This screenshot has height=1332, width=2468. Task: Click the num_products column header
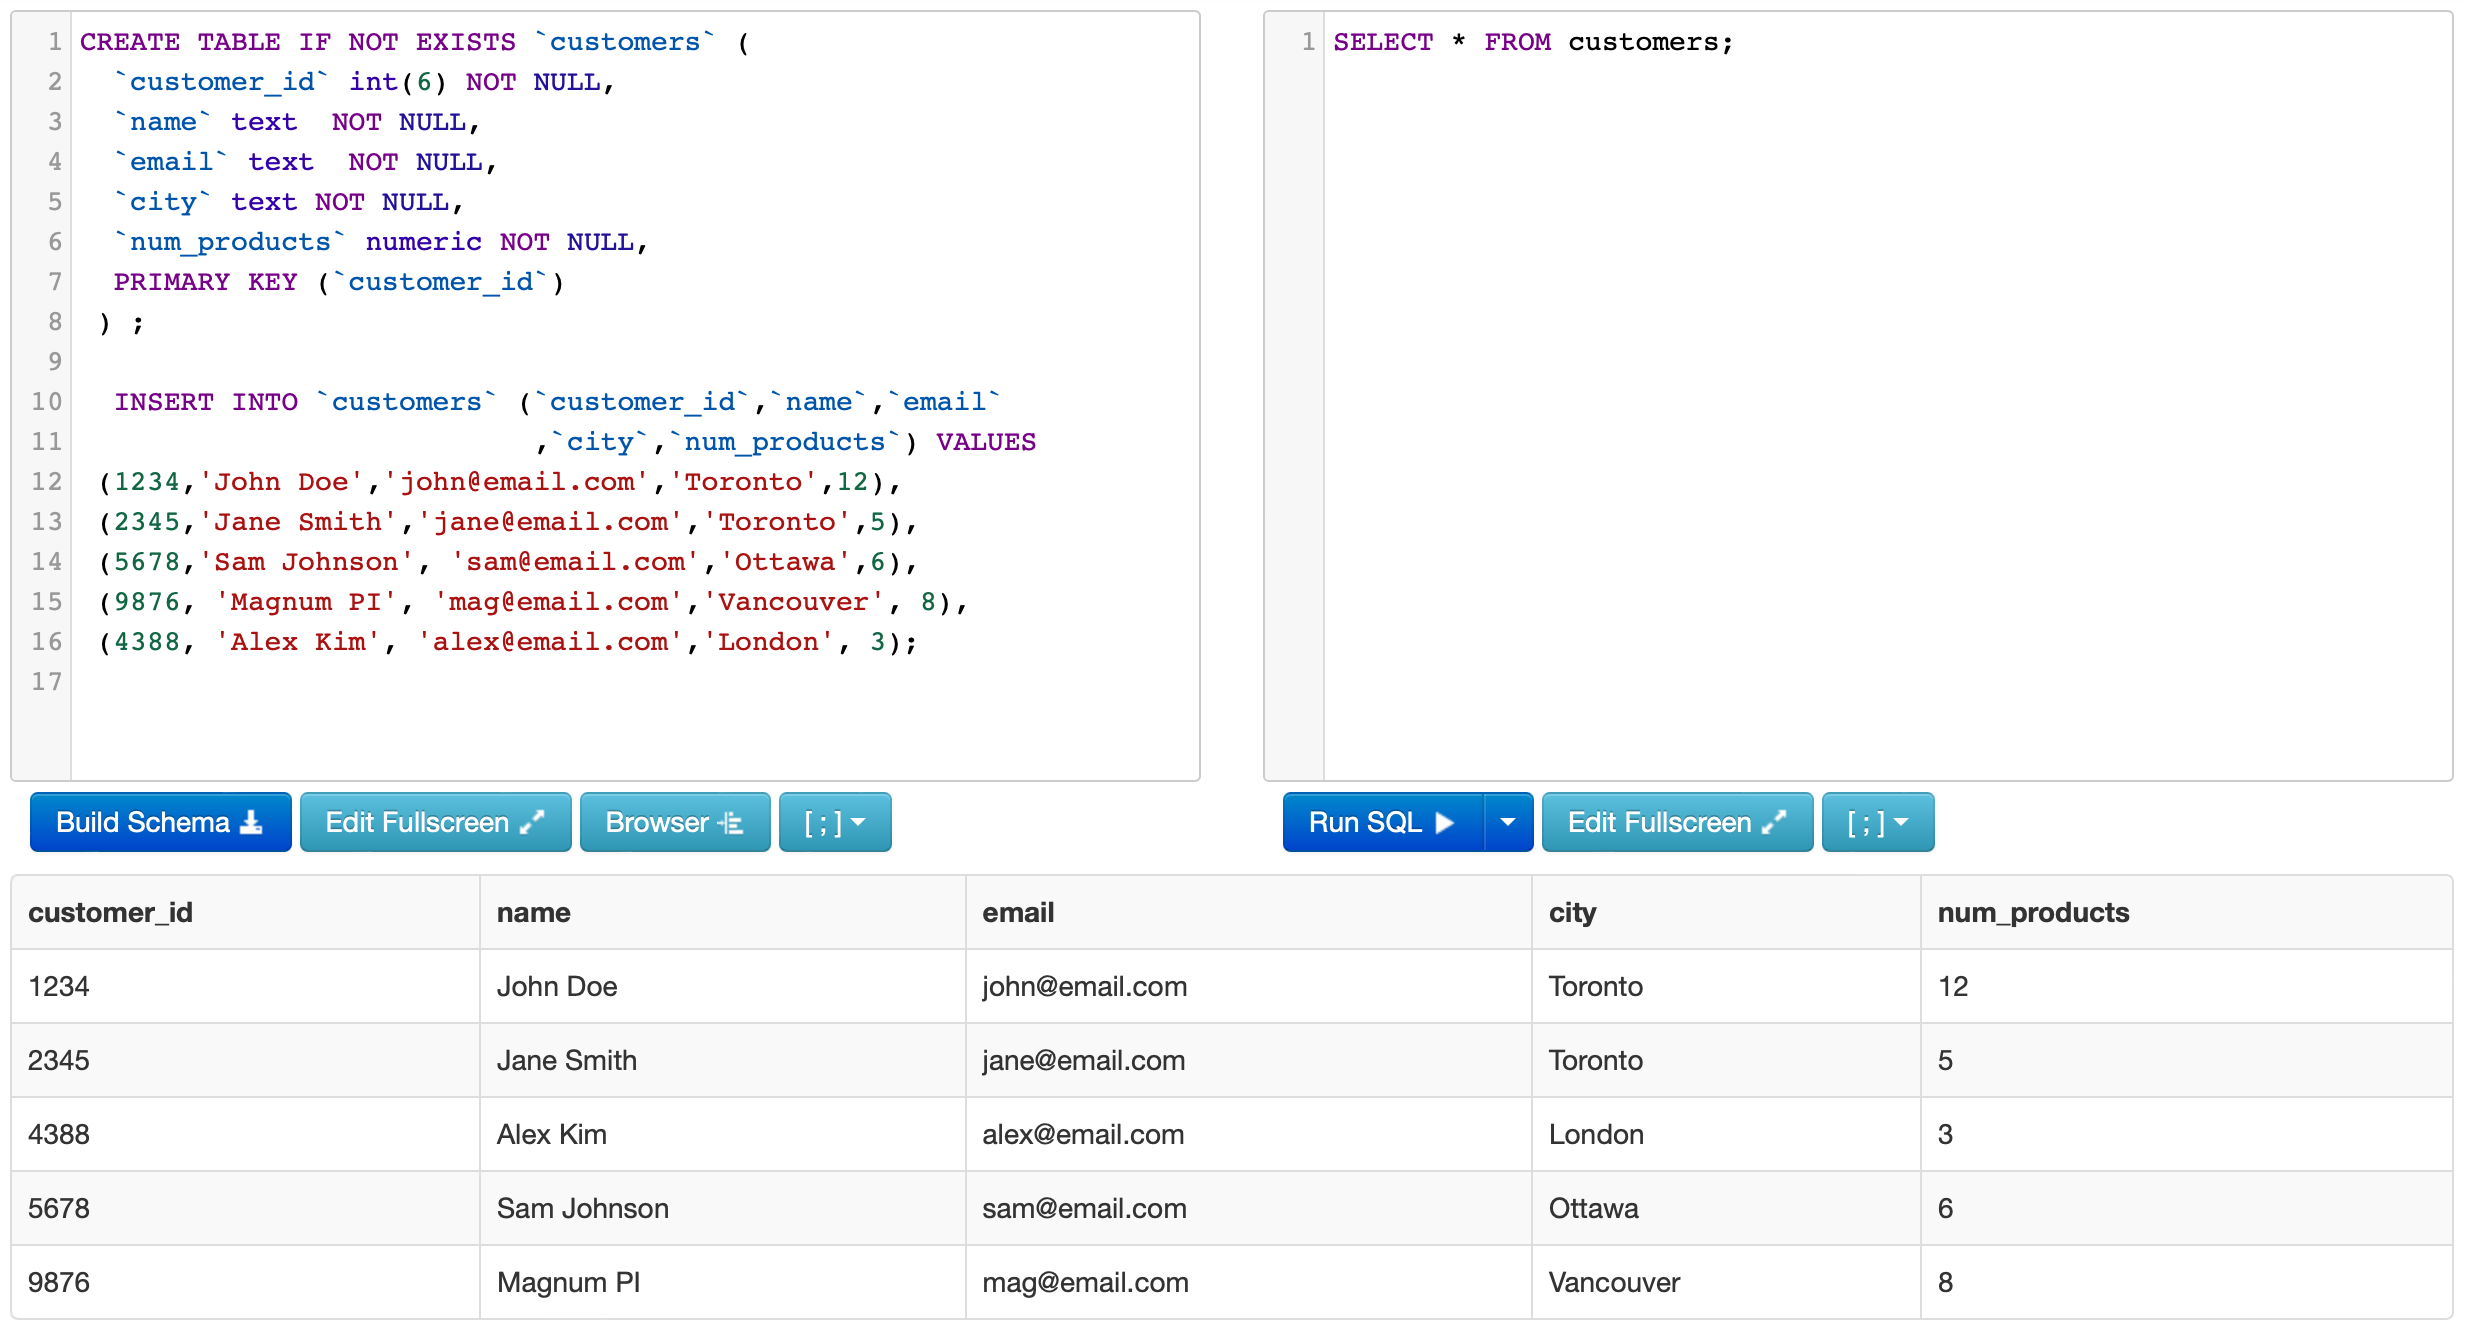tap(2033, 912)
